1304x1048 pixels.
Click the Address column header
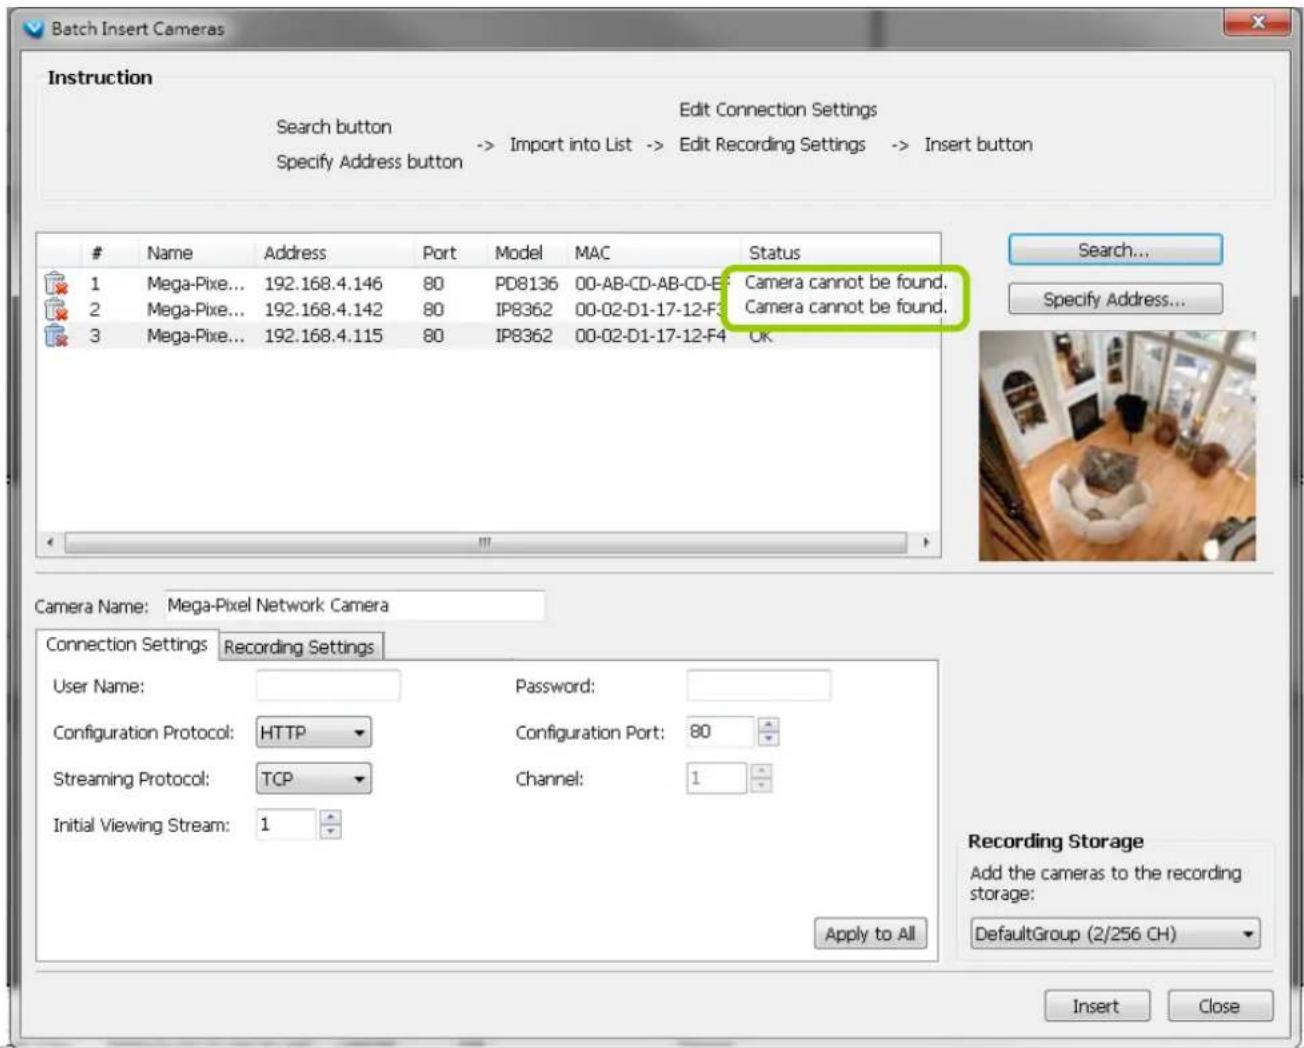(x=295, y=253)
